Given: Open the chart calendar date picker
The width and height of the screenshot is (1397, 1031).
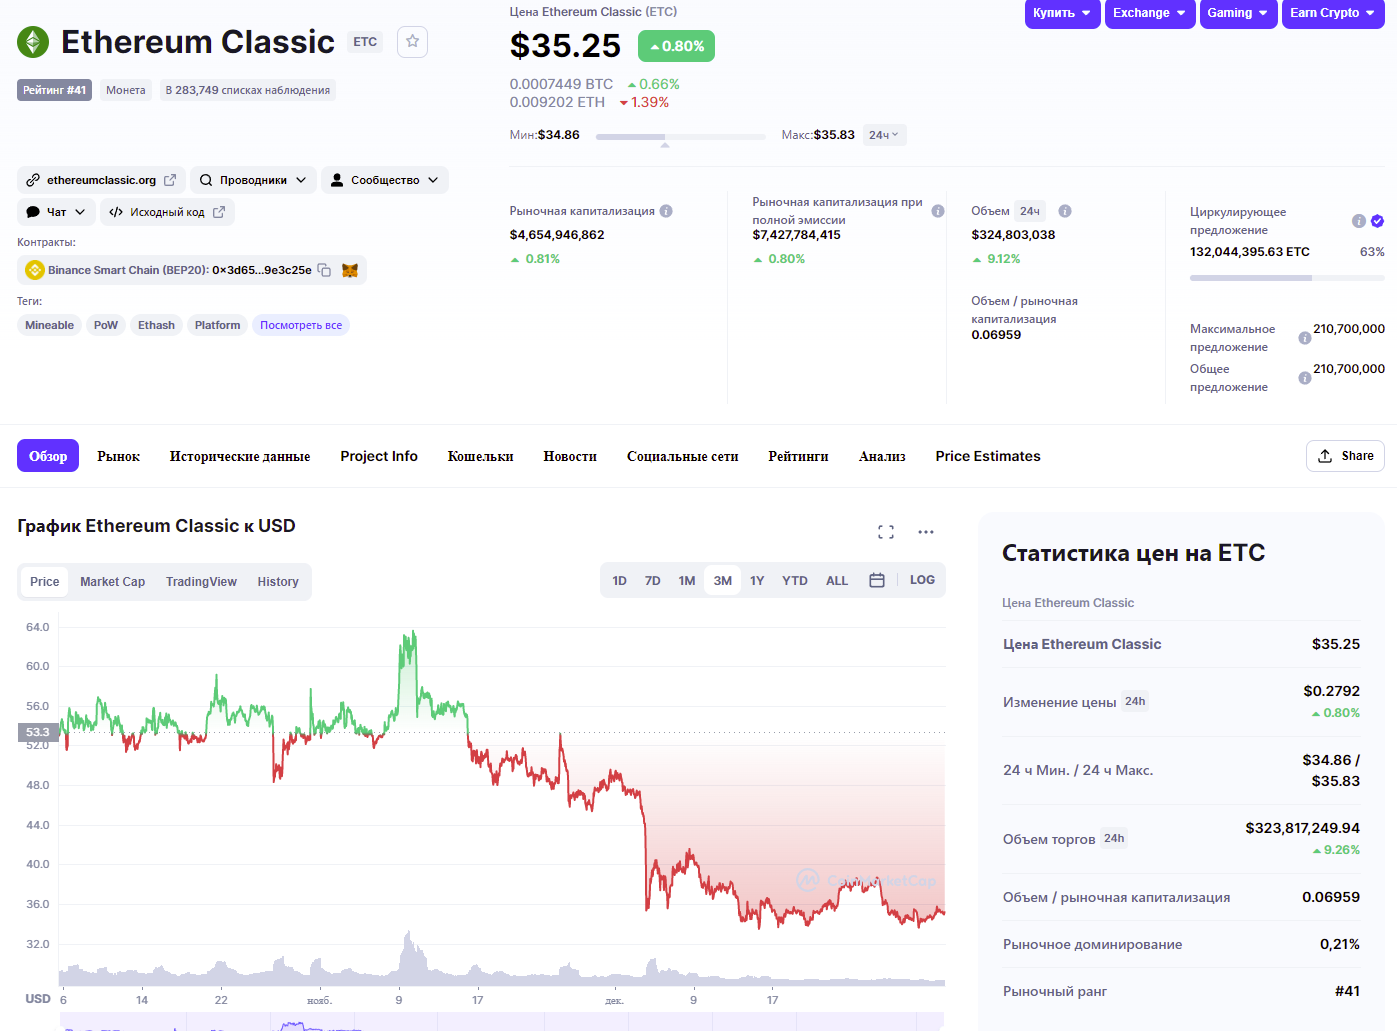Looking at the screenshot, I should coord(877,580).
